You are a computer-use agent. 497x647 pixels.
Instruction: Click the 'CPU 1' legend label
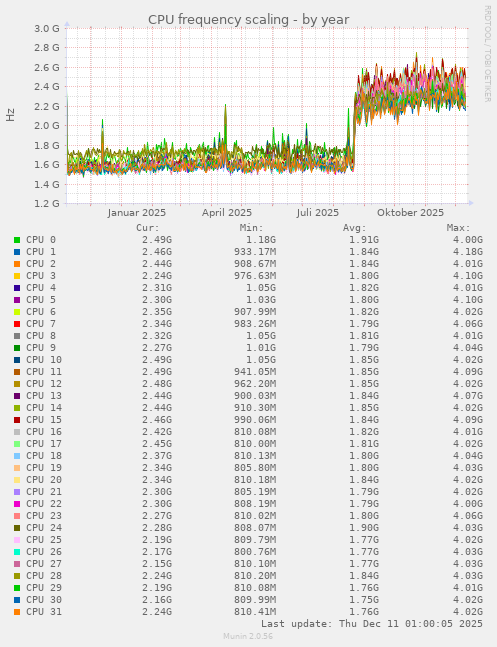pyautogui.click(x=41, y=252)
